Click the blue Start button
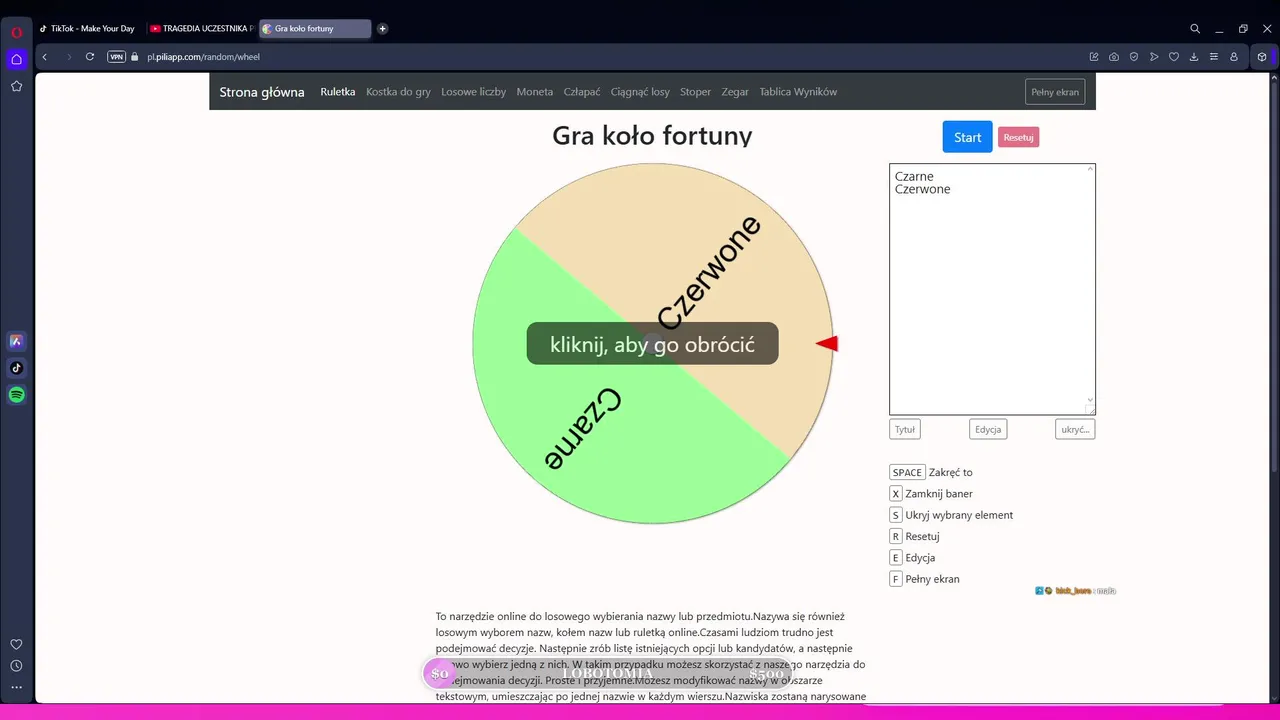Viewport: 1280px width, 720px height. click(967, 137)
